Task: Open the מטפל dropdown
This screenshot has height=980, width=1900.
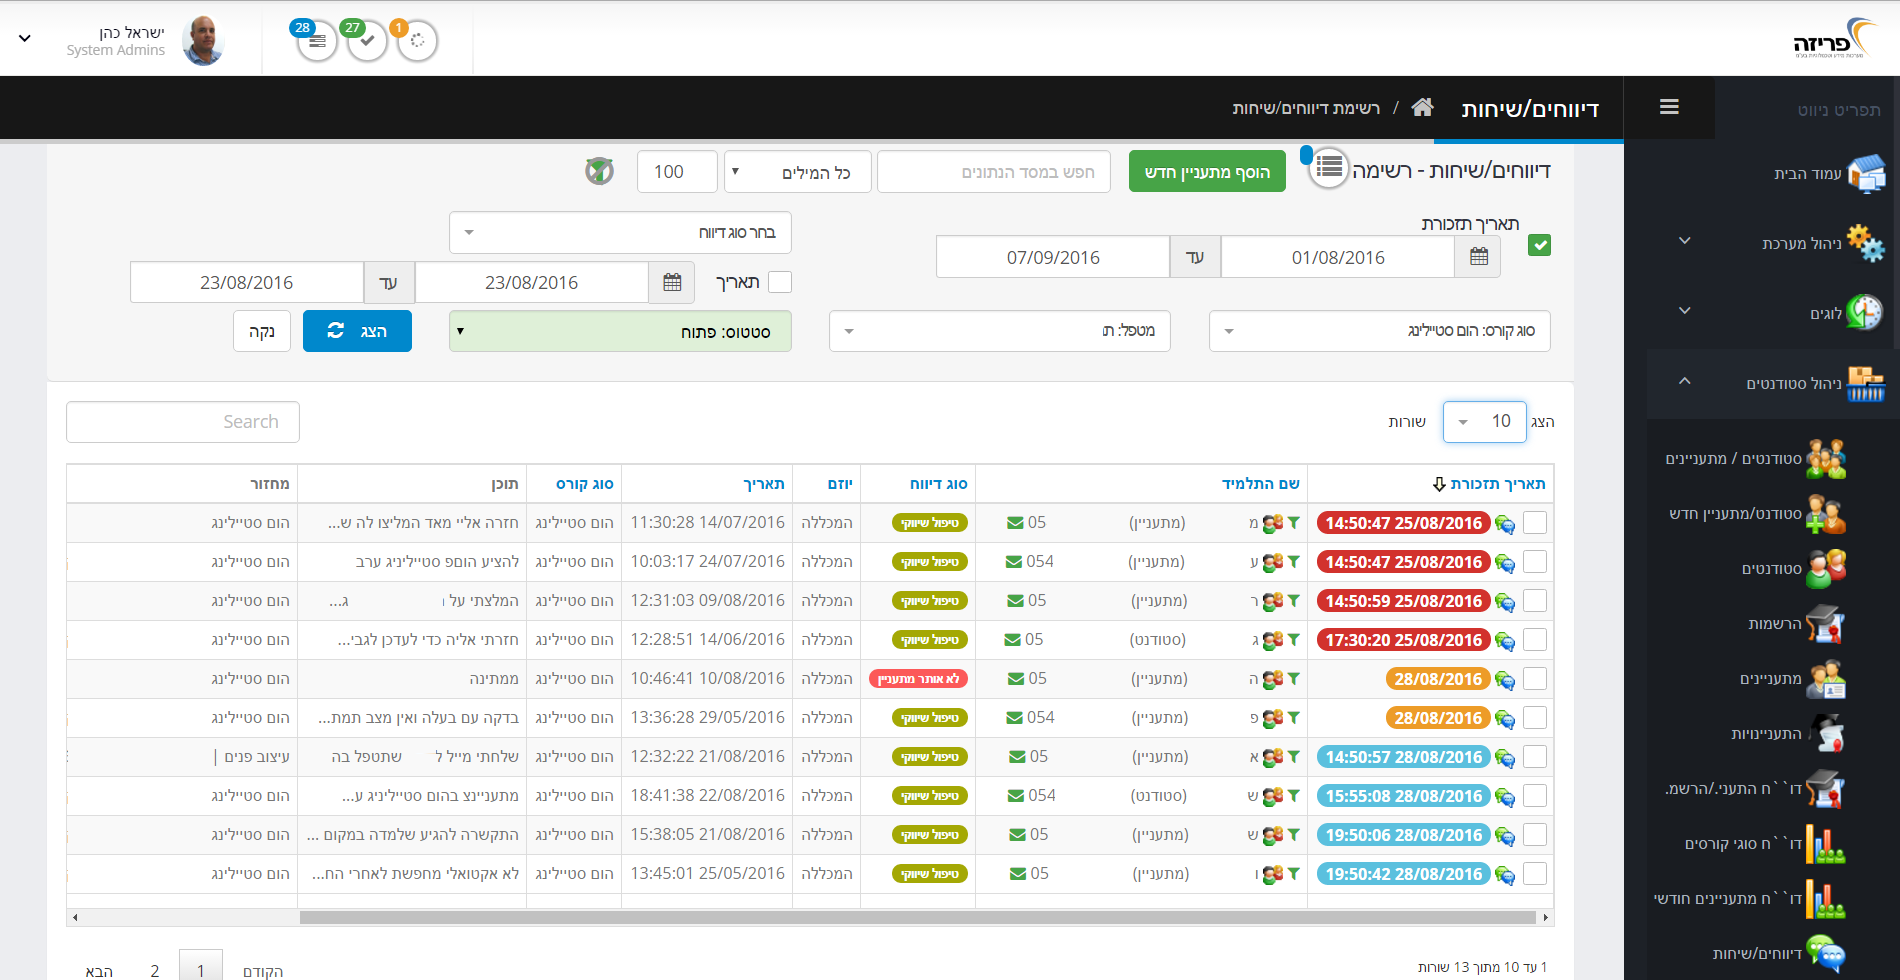Action: [x=1000, y=331]
